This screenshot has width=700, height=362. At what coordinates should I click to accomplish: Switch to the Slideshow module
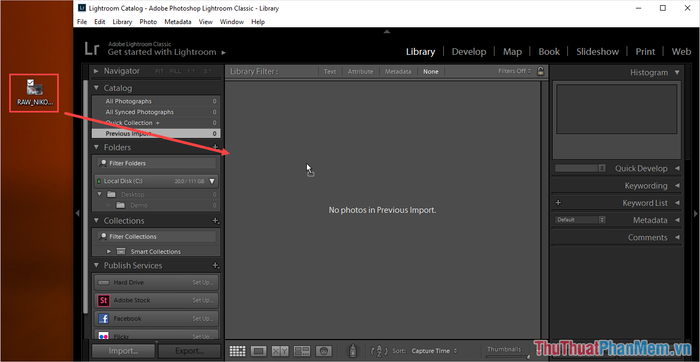(x=597, y=51)
